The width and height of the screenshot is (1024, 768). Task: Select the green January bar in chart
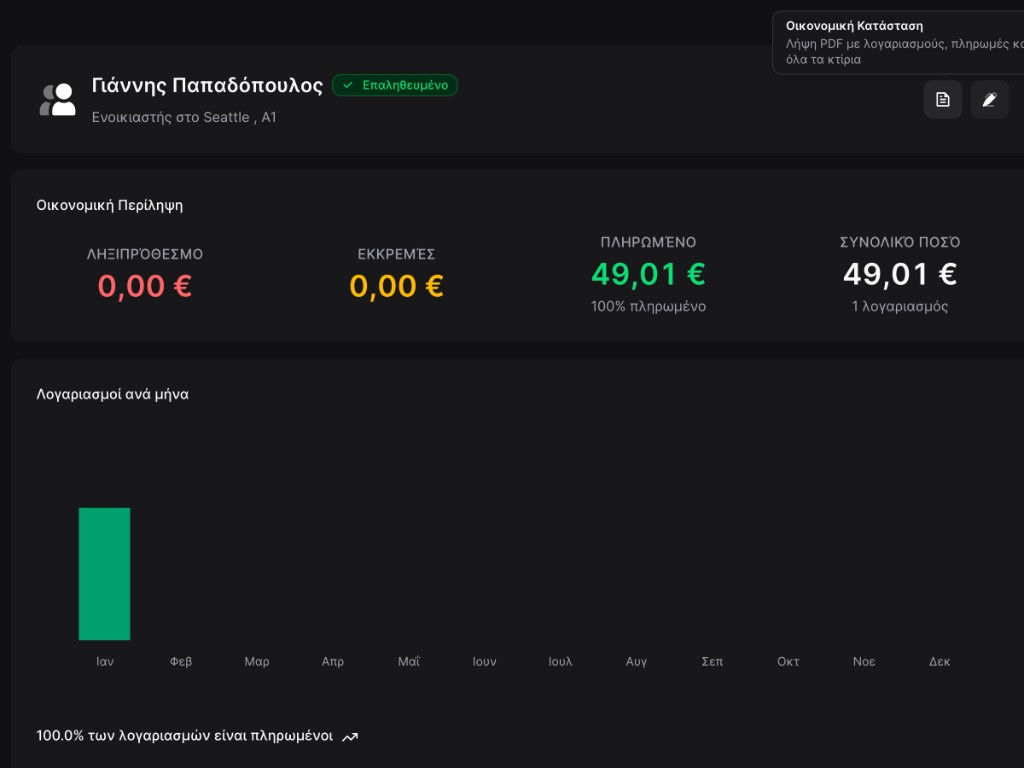click(x=105, y=574)
